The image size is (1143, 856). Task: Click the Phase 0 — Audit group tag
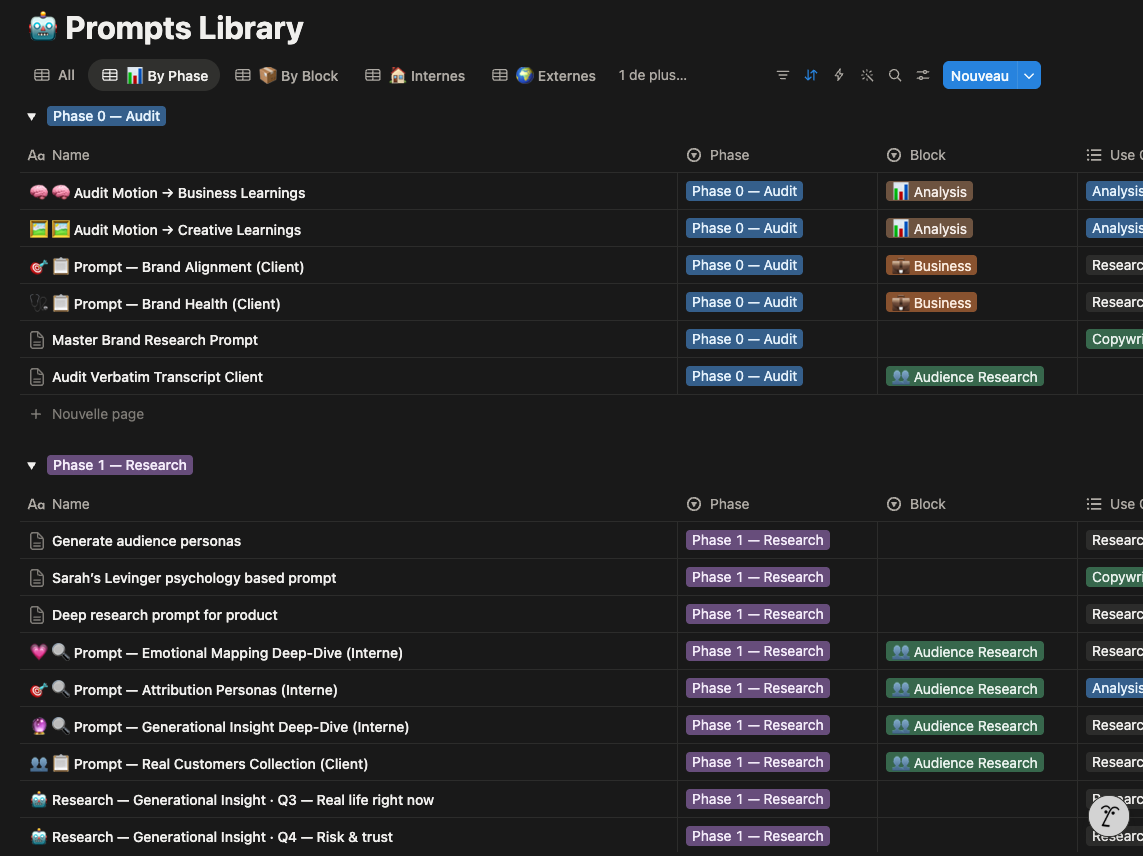(x=106, y=116)
